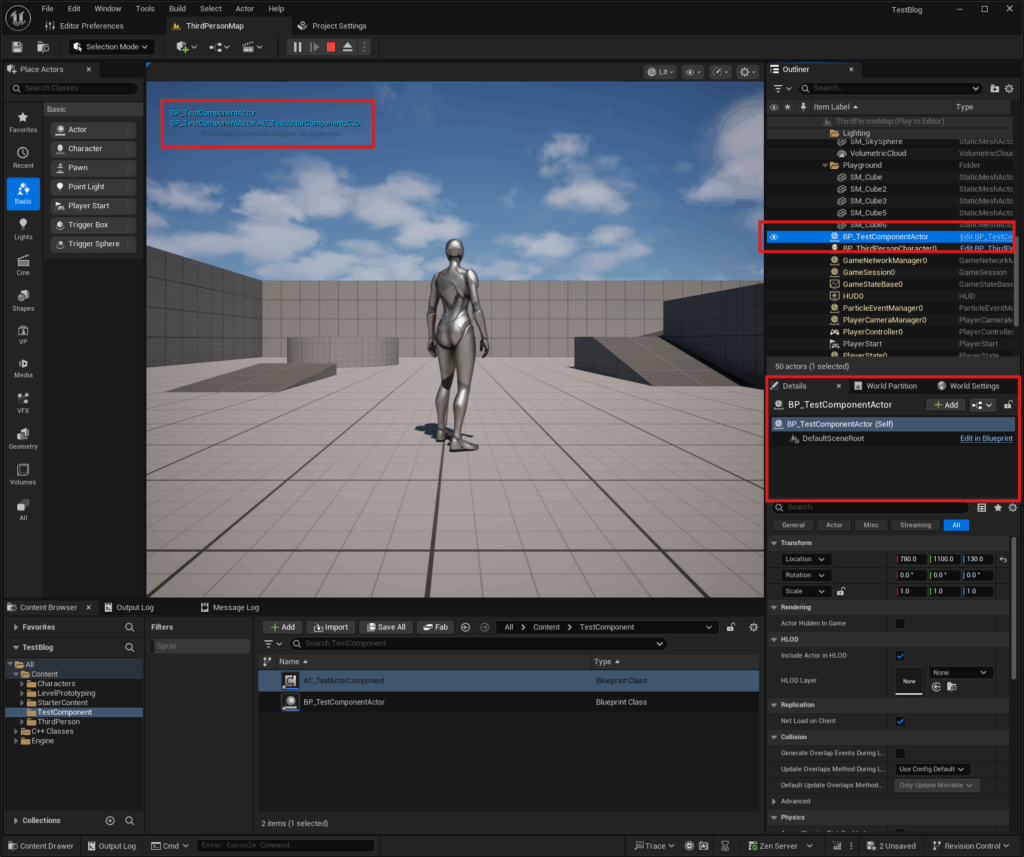Open Content Drawer from status bar

(x=41, y=846)
